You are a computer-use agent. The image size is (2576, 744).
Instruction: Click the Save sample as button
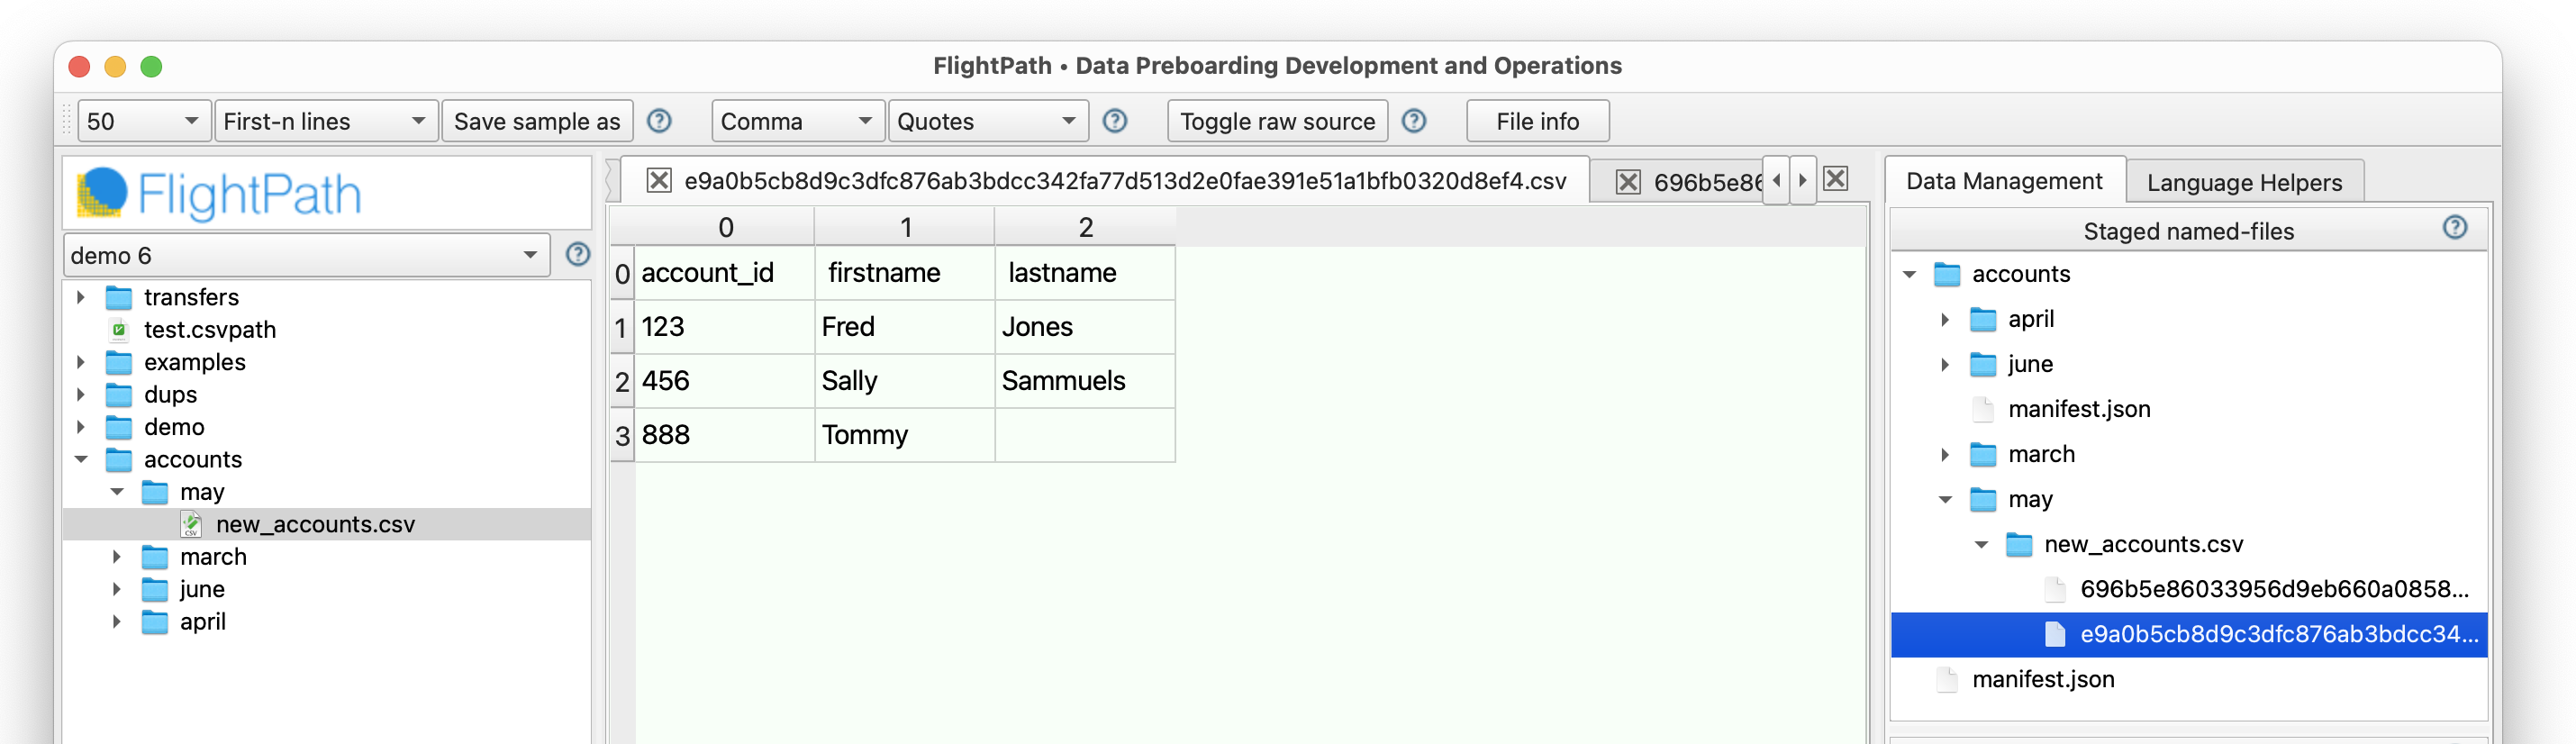[x=536, y=121]
